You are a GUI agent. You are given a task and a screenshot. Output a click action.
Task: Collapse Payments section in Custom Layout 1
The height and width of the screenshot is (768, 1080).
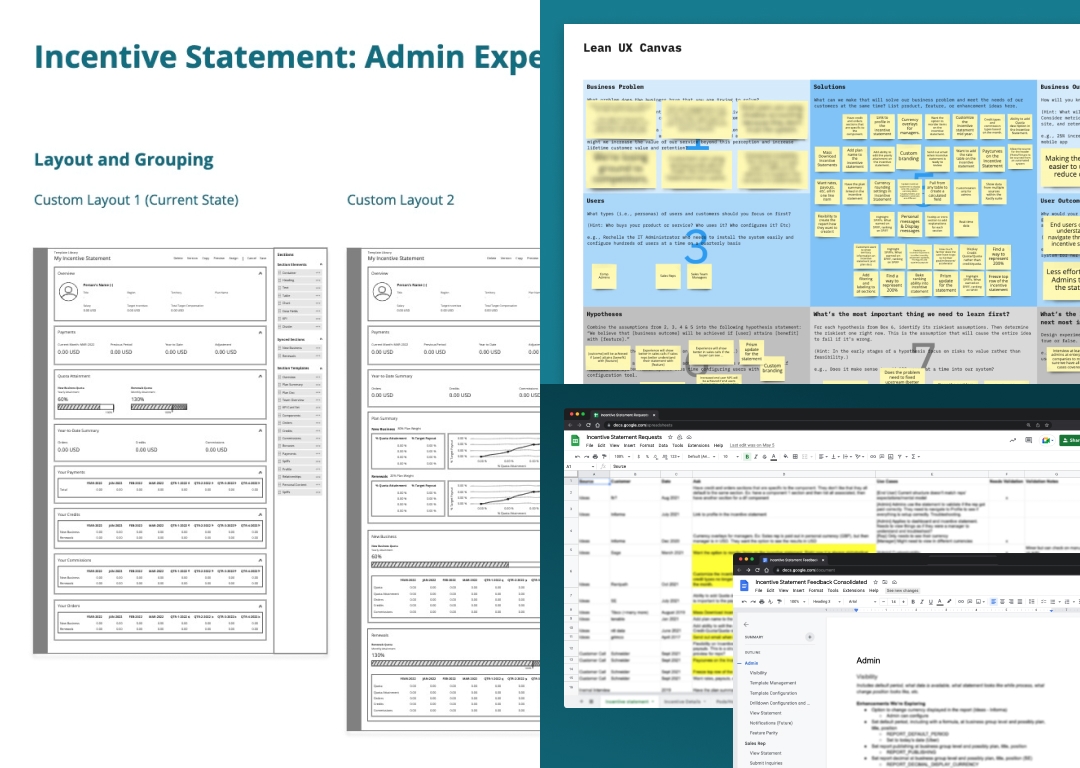click(x=260, y=332)
